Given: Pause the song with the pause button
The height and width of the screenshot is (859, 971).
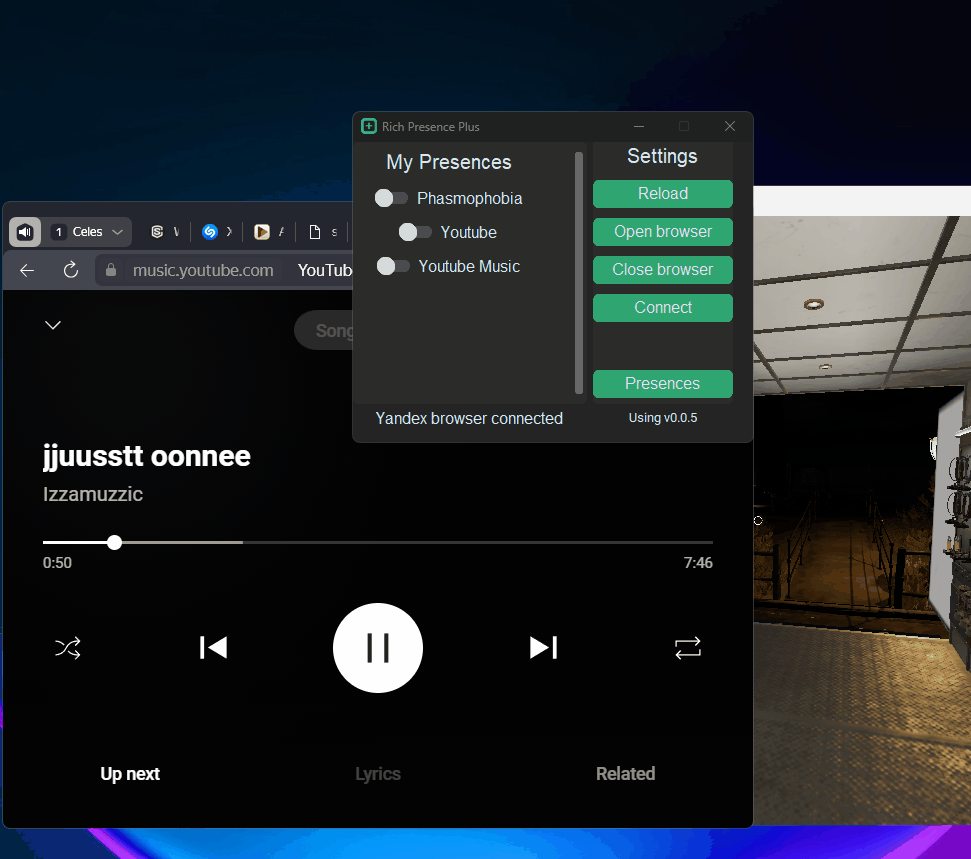Looking at the screenshot, I should 378,648.
